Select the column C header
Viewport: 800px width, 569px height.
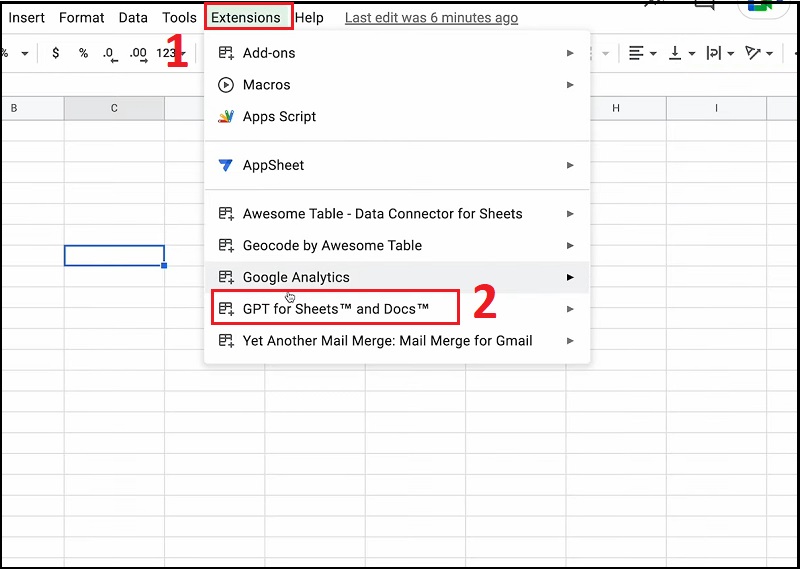coord(114,108)
